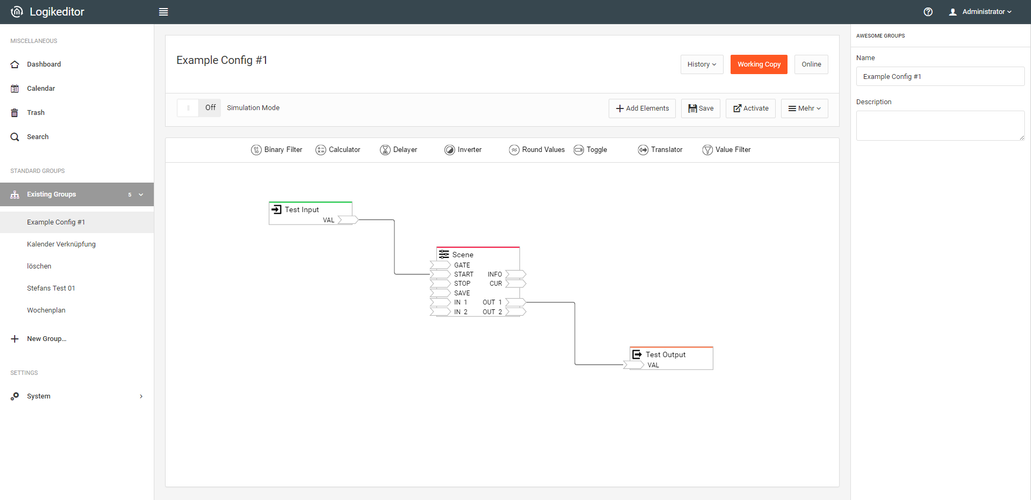
Task: Select the Calculator element icon
Action: 321,150
